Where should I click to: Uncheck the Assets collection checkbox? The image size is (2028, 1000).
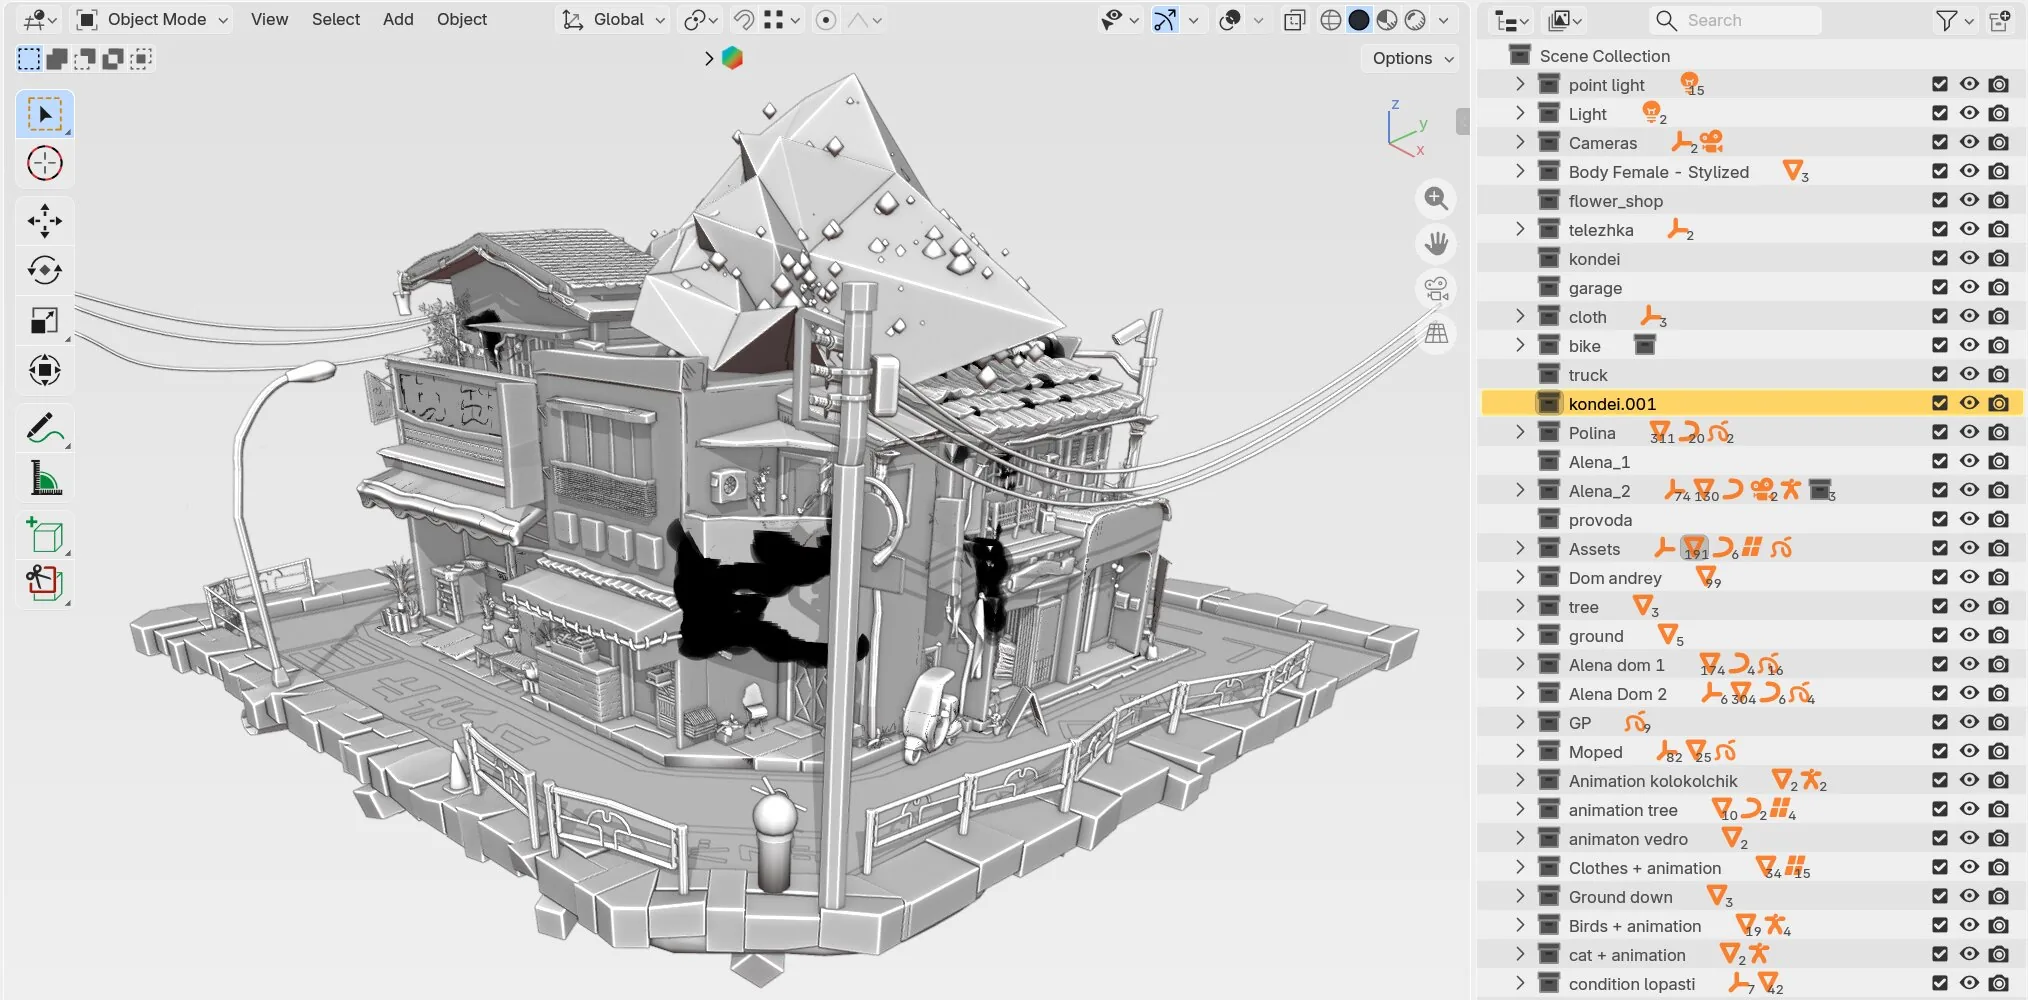tap(1940, 548)
